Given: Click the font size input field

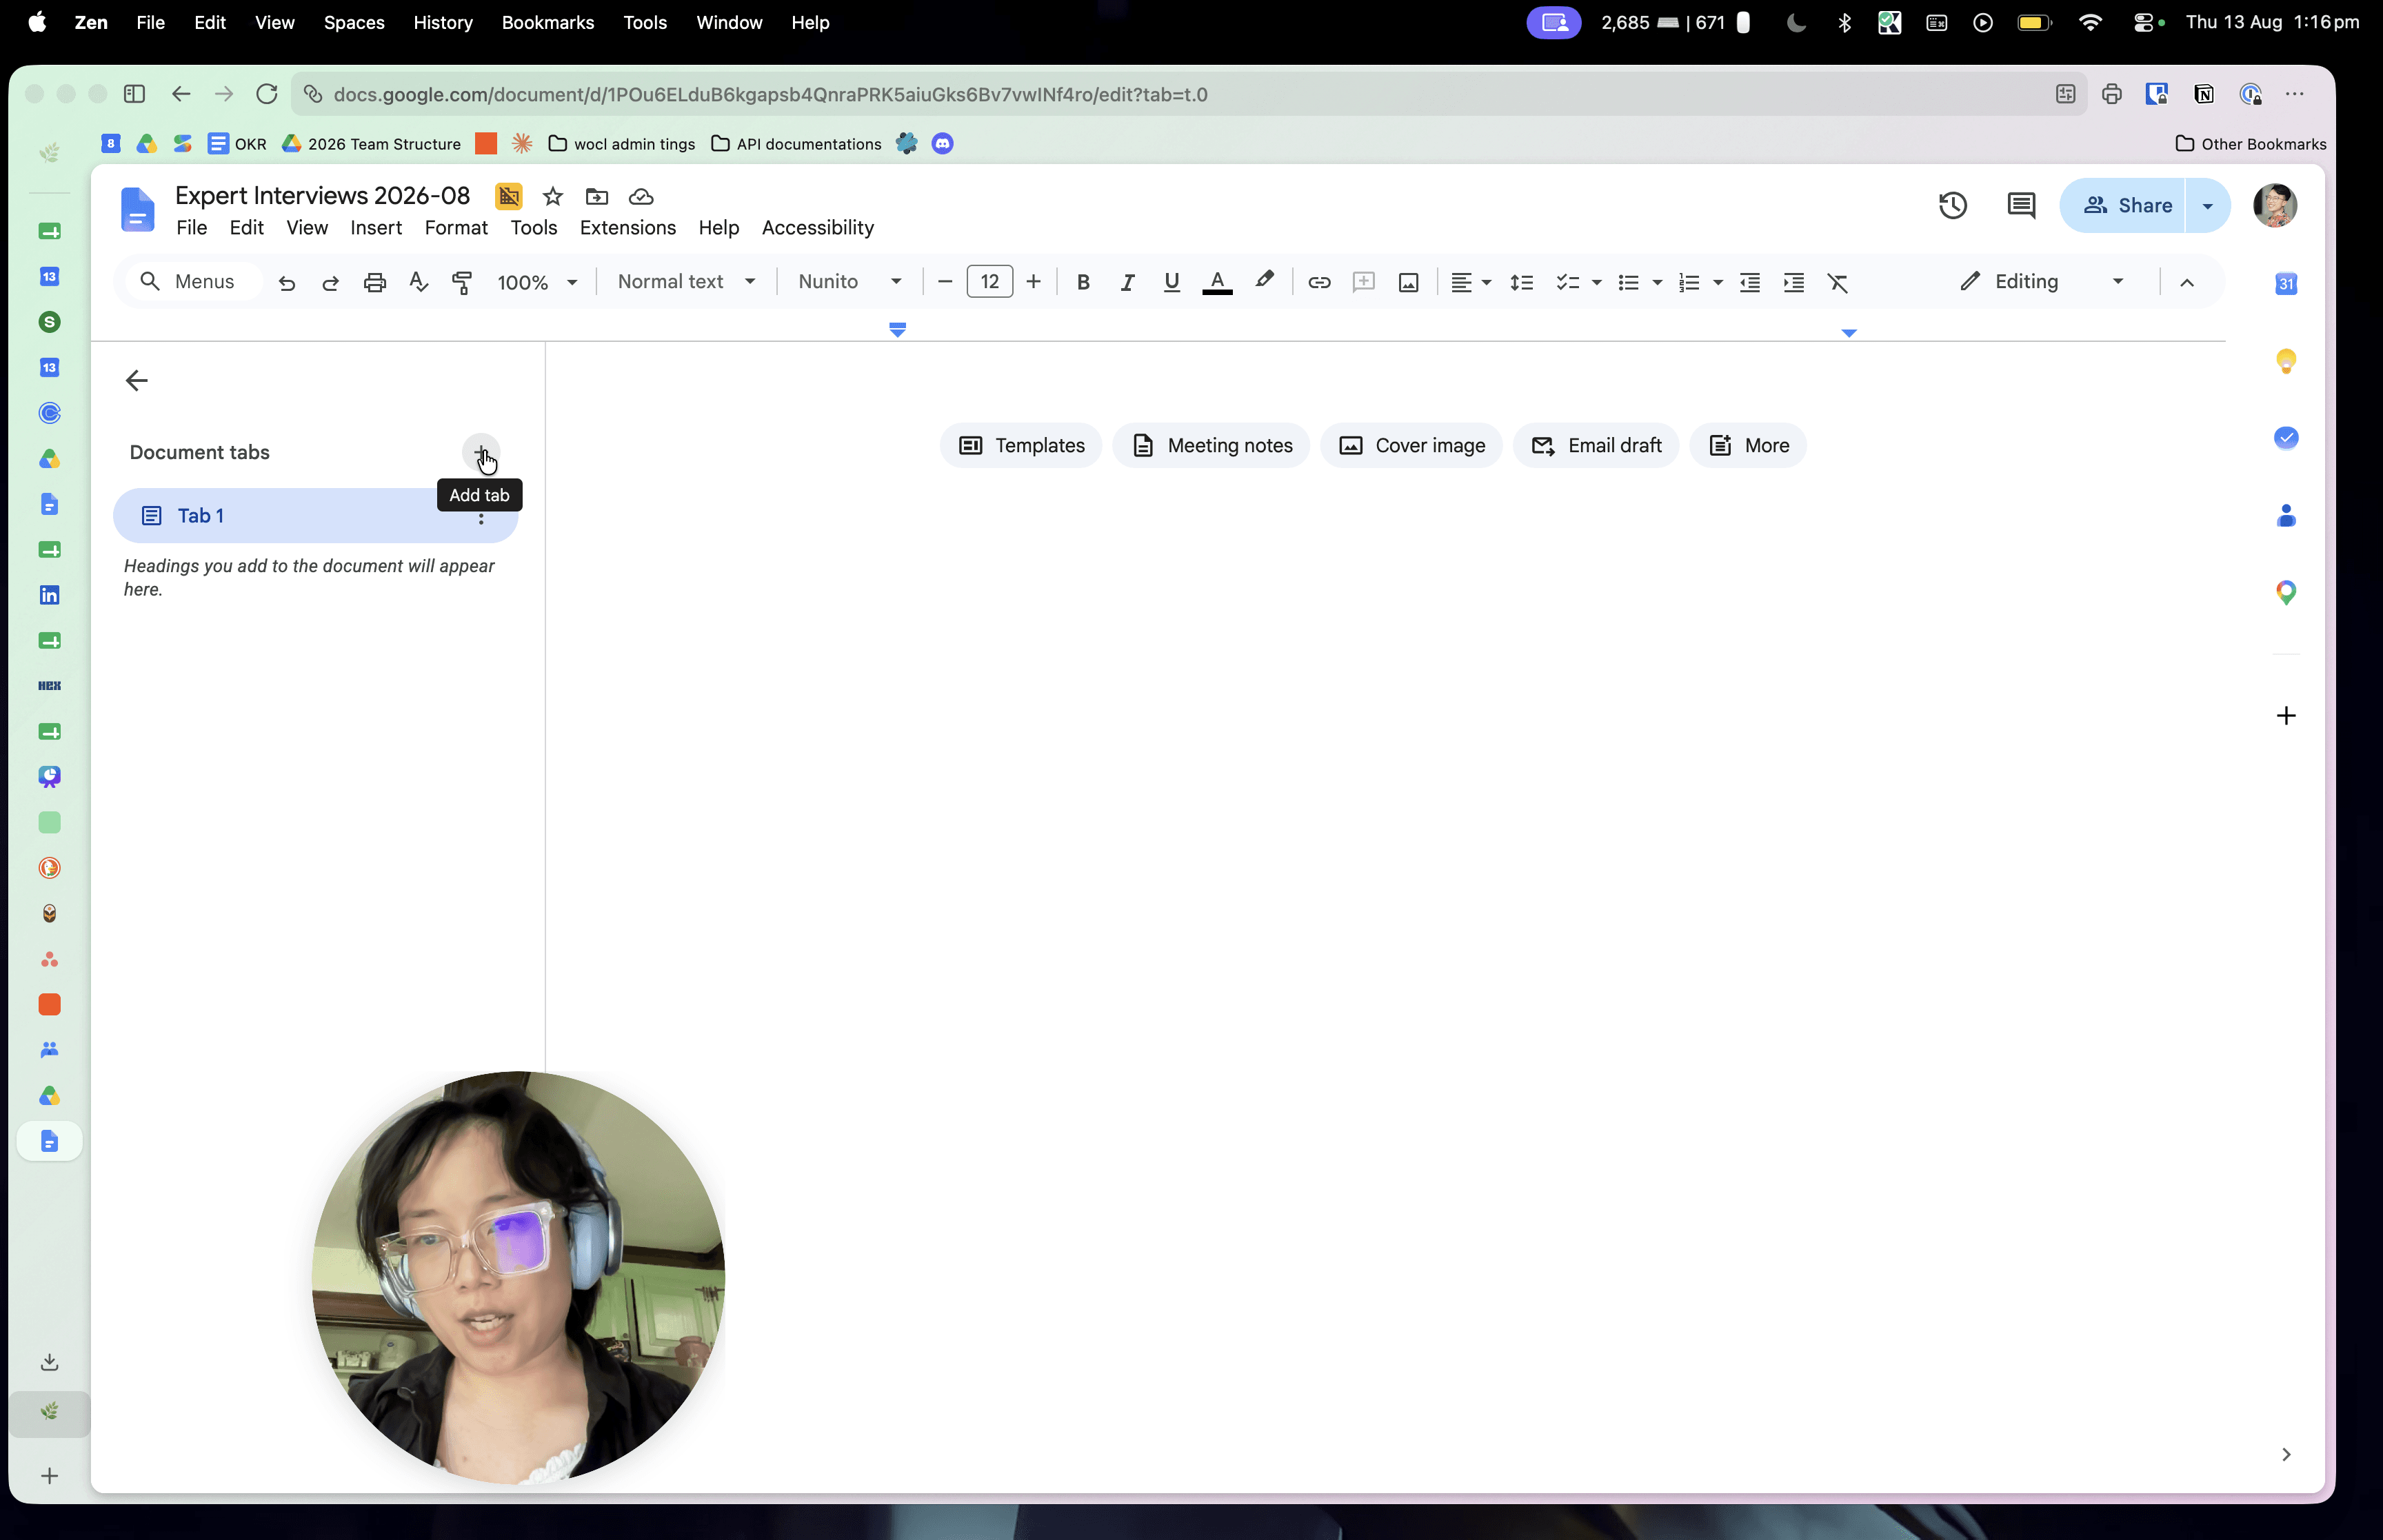Looking at the screenshot, I should point(990,282).
